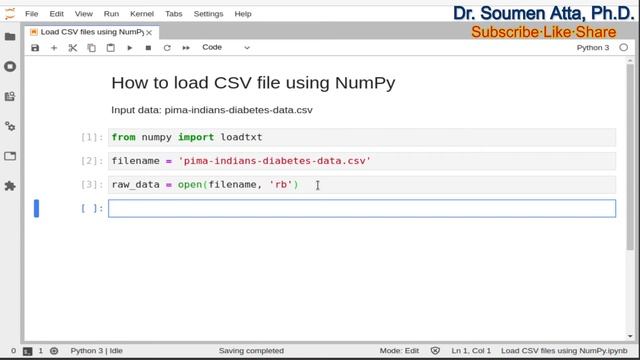Viewport: 640px width, 360px height.
Task: Click Python 3 | Idle in status bar
Action: point(96,351)
